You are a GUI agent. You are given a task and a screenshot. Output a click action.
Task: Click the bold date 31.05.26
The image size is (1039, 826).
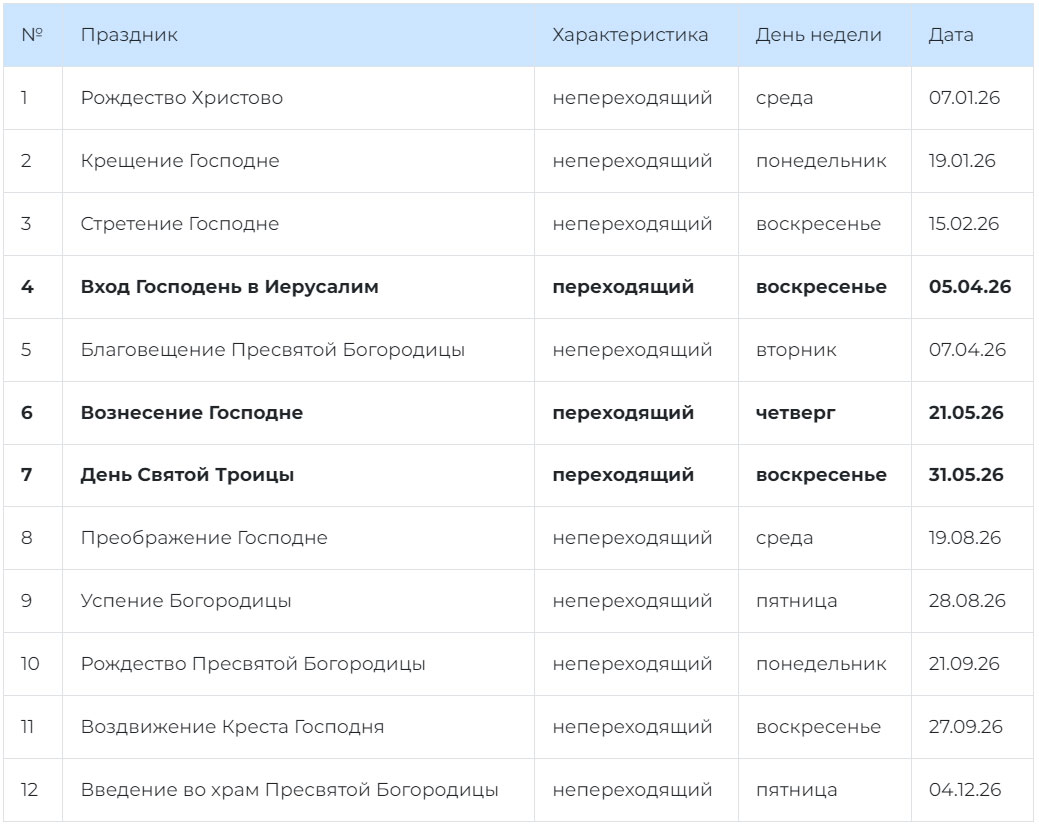(x=965, y=475)
